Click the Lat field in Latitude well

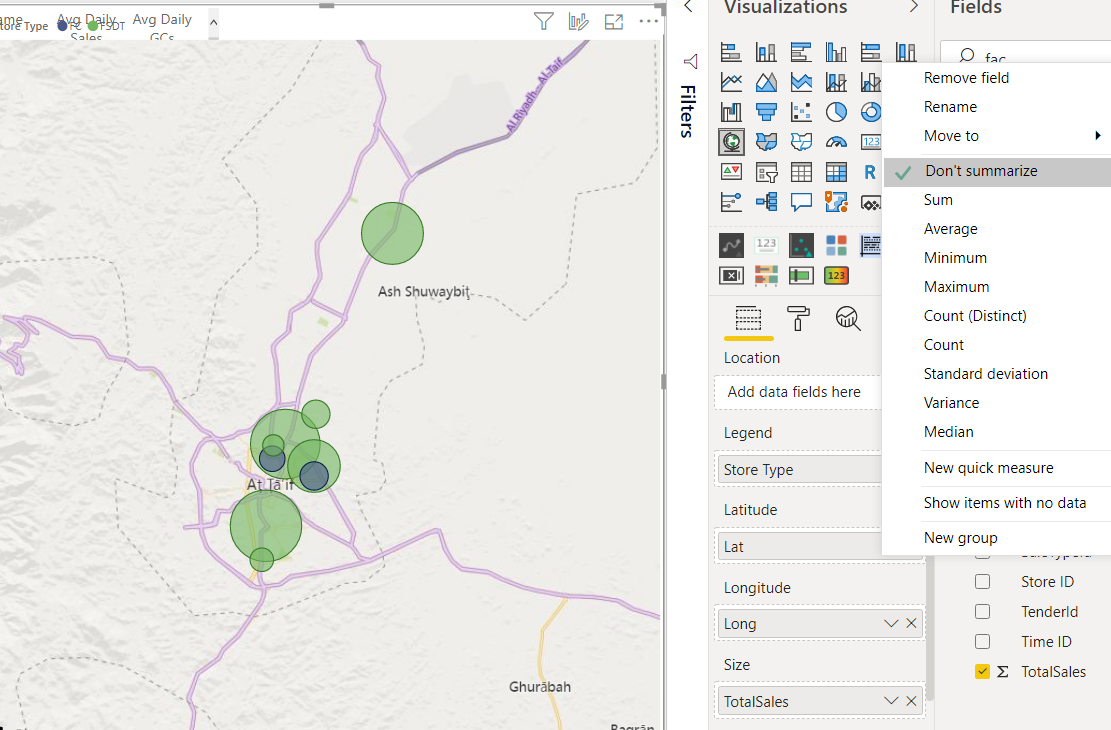pyautogui.click(x=799, y=547)
